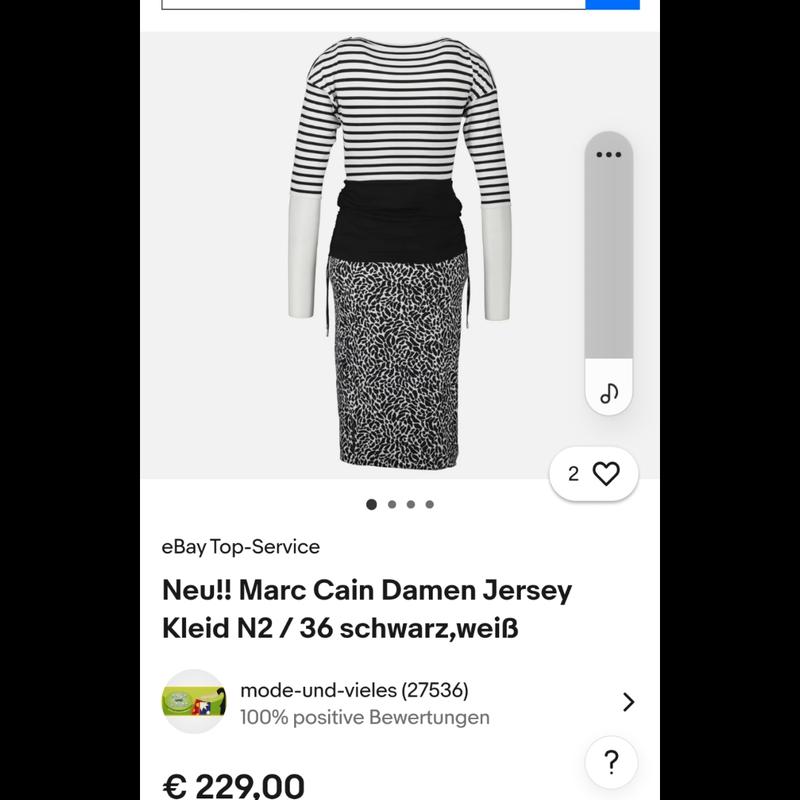Click the seller avatar picture
Image resolution: width=800 pixels, height=800 pixels.
pyautogui.click(x=194, y=701)
